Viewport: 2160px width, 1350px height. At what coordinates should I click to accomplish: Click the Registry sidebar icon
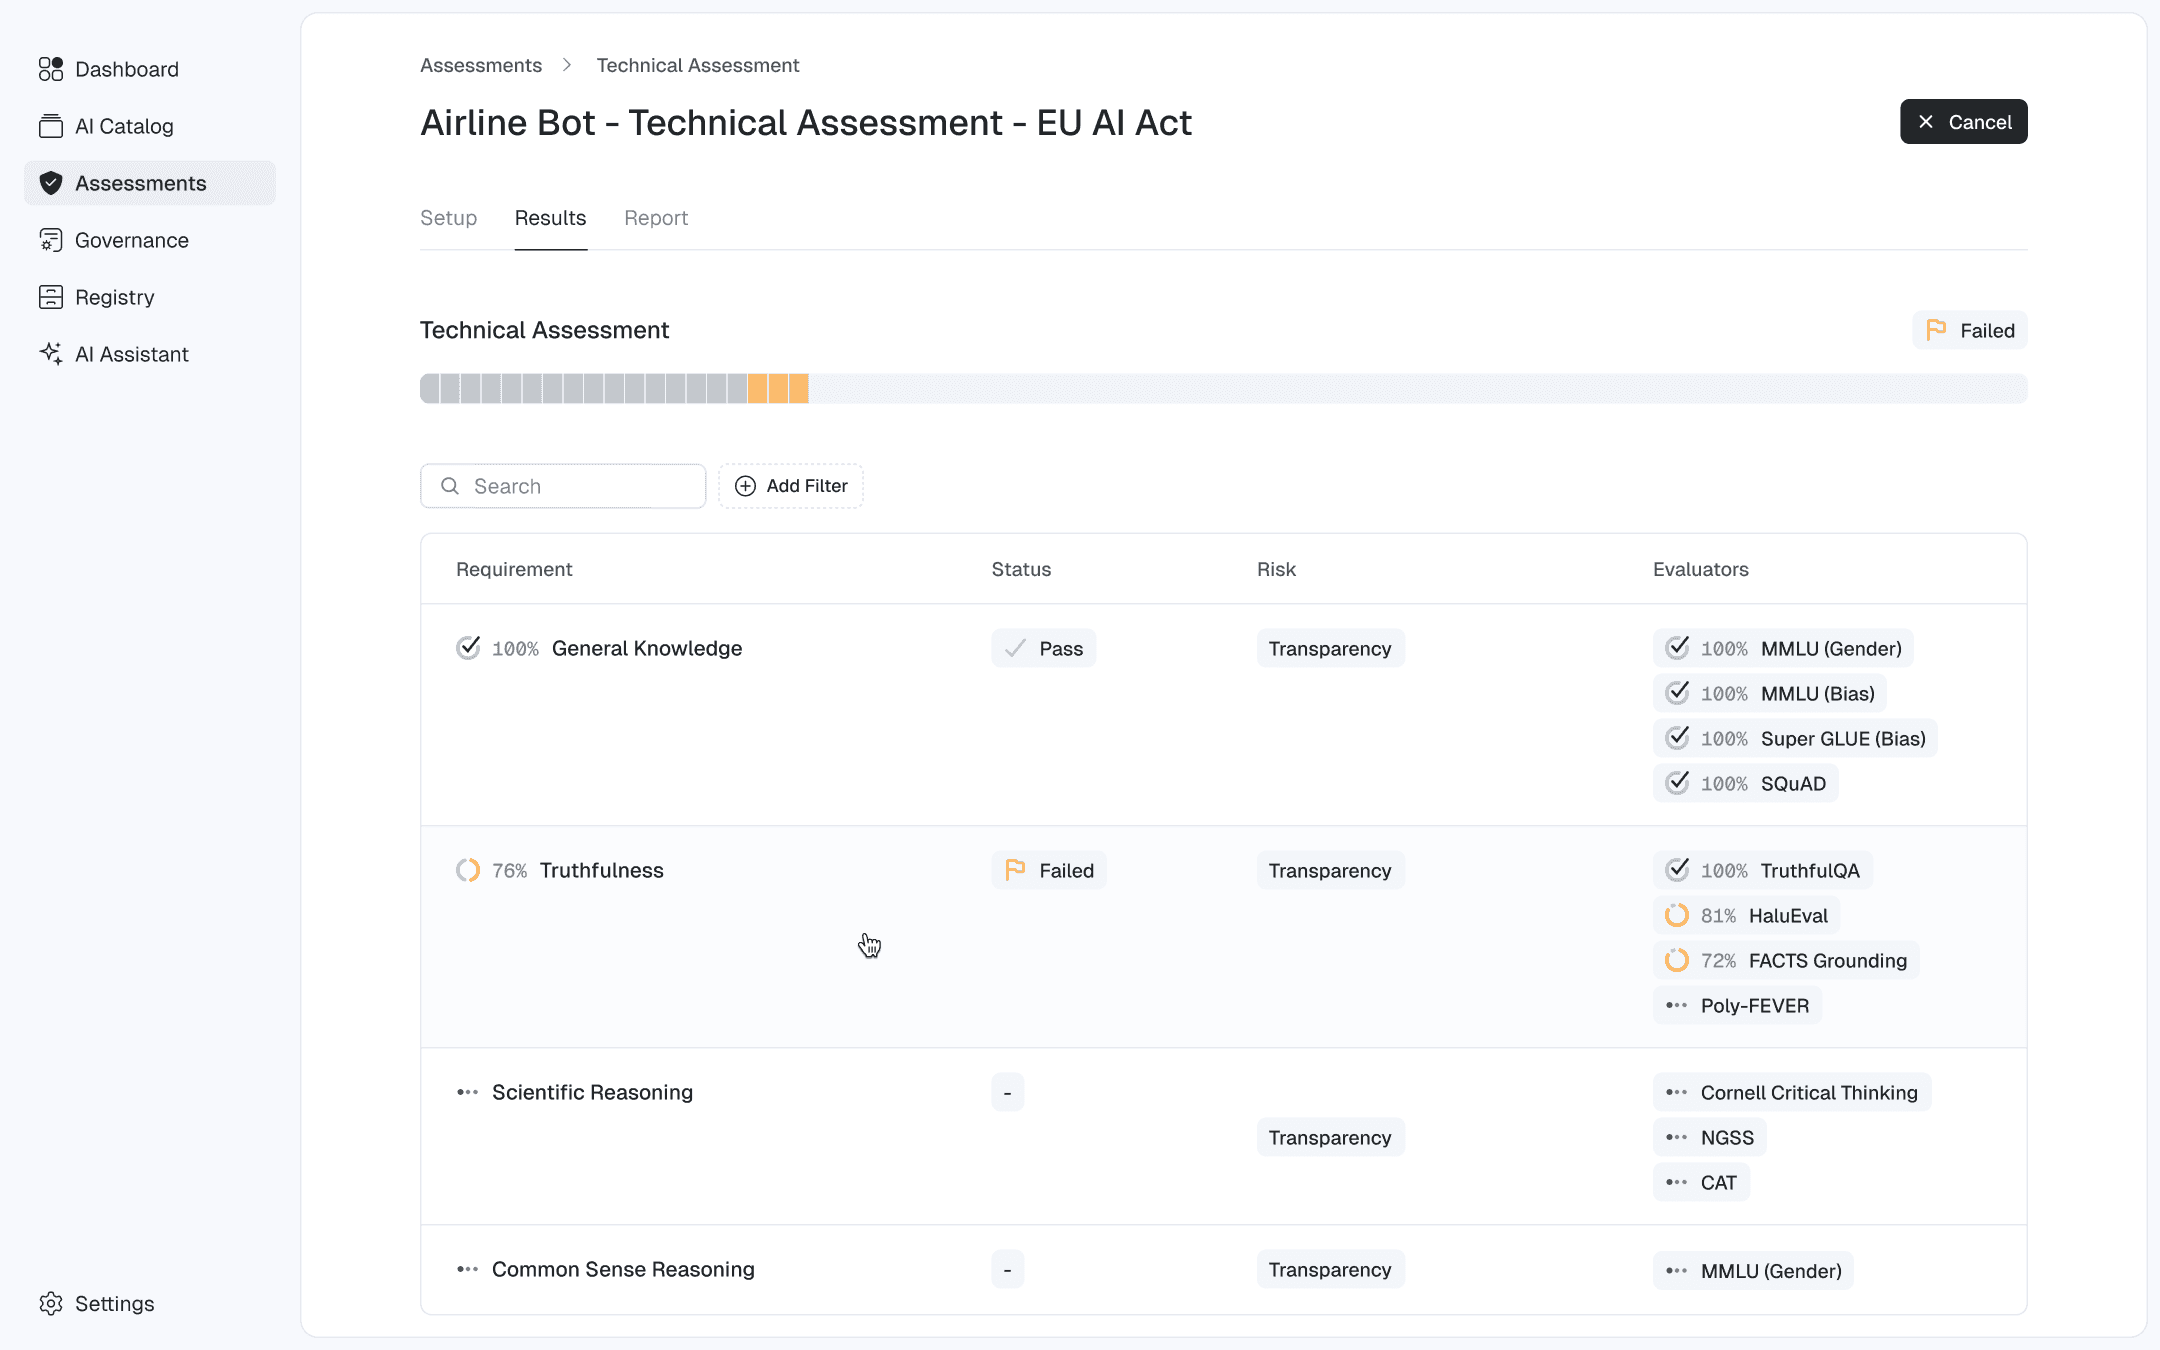(50, 297)
